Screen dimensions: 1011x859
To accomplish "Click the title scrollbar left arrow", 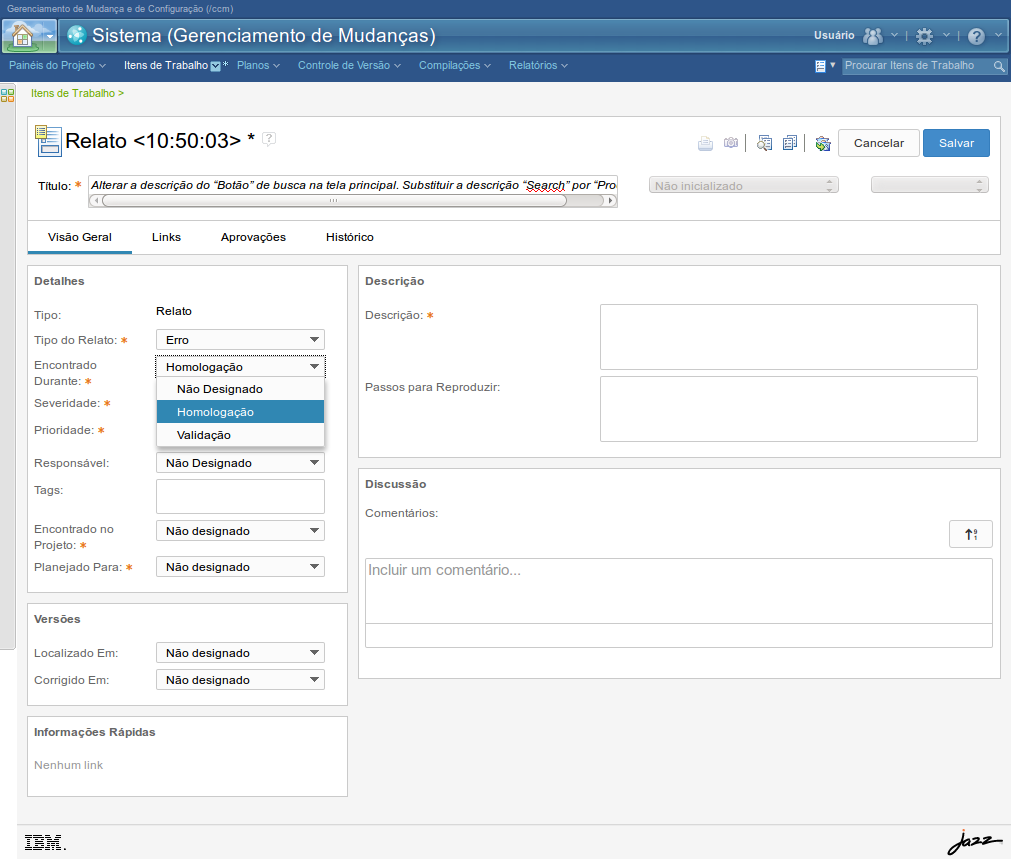I will [96, 201].
